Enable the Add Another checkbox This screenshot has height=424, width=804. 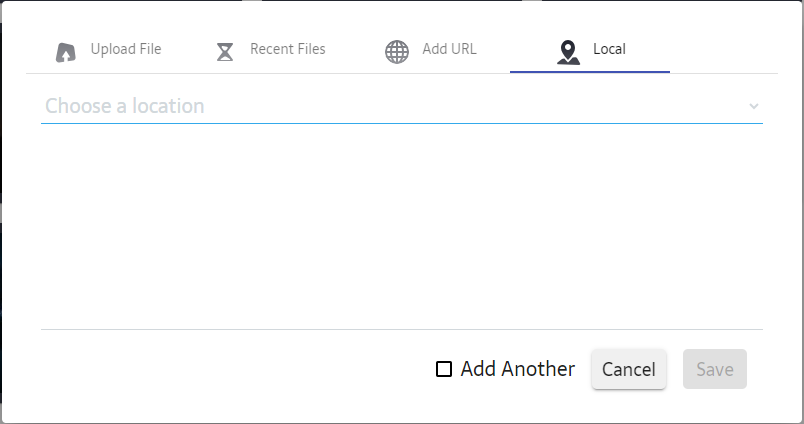coord(444,369)
